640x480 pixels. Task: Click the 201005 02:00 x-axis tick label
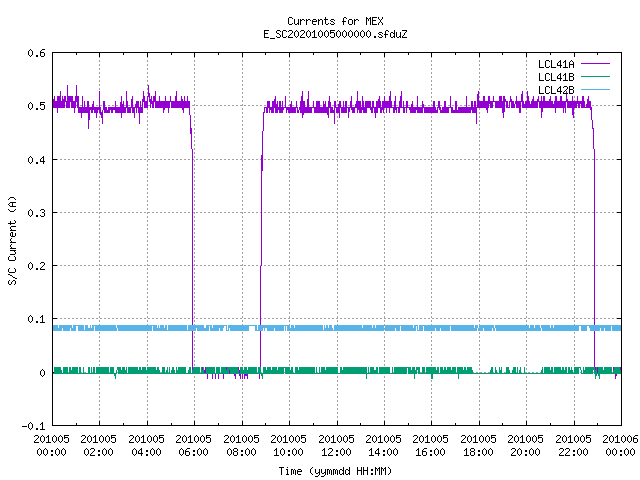[98, 445]
